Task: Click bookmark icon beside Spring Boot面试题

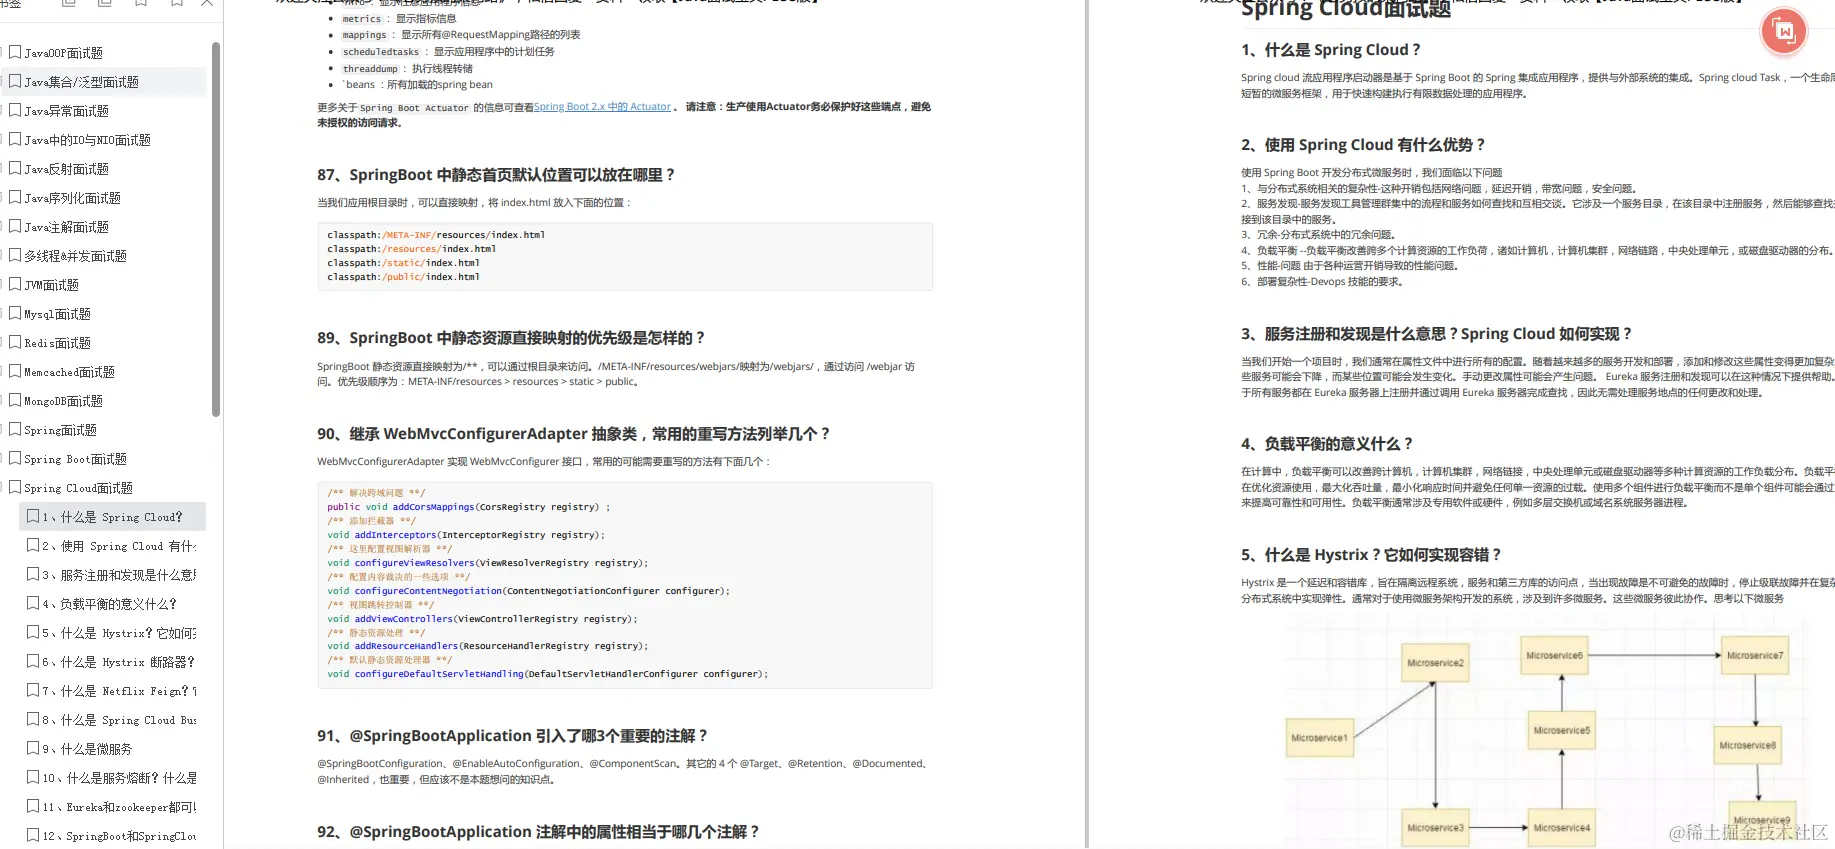Action: click(x=15, y=458)
